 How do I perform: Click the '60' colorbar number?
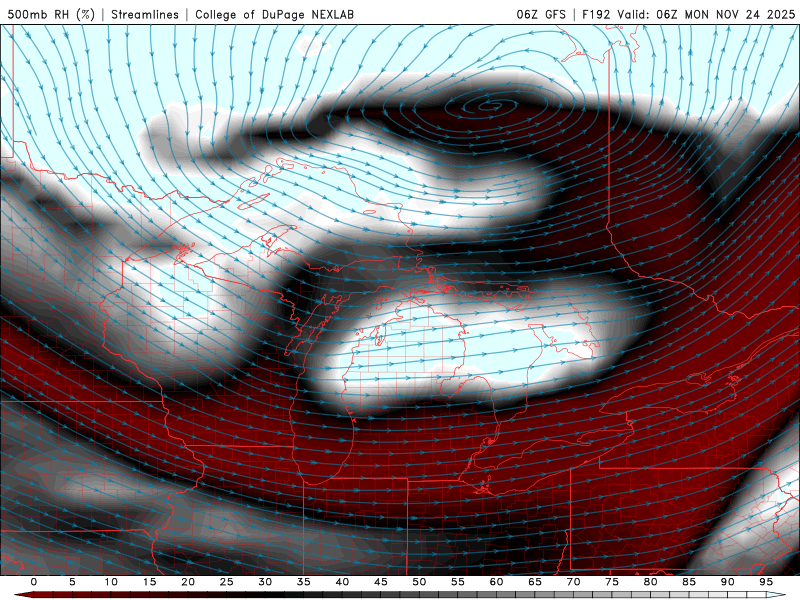496,582
